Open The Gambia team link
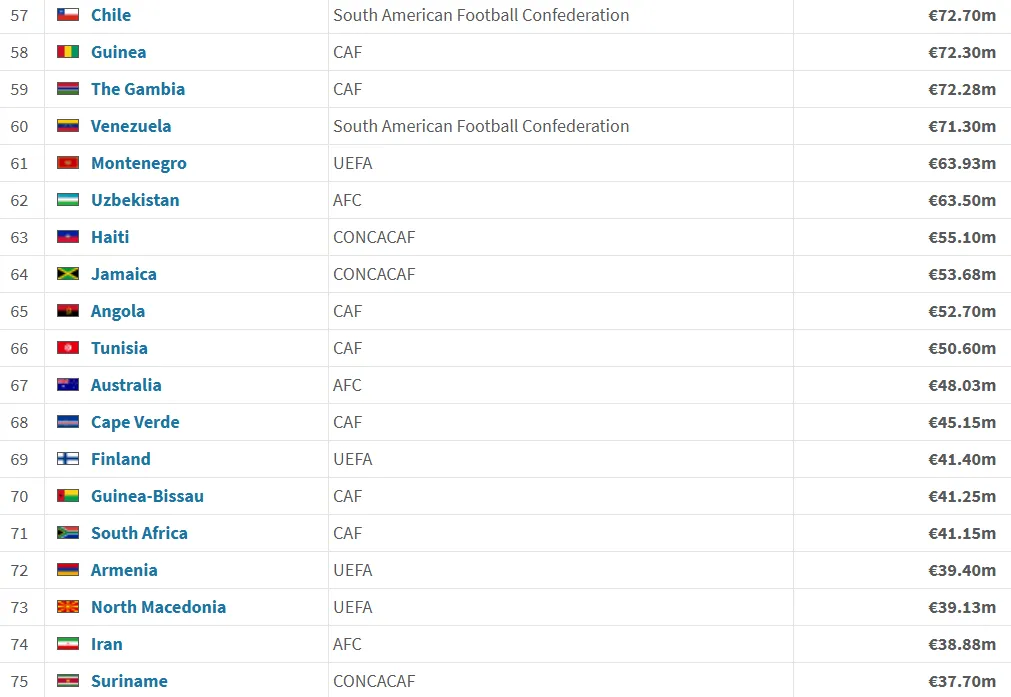The width and height of the screenshot is (1011, 697). point(138,89)
